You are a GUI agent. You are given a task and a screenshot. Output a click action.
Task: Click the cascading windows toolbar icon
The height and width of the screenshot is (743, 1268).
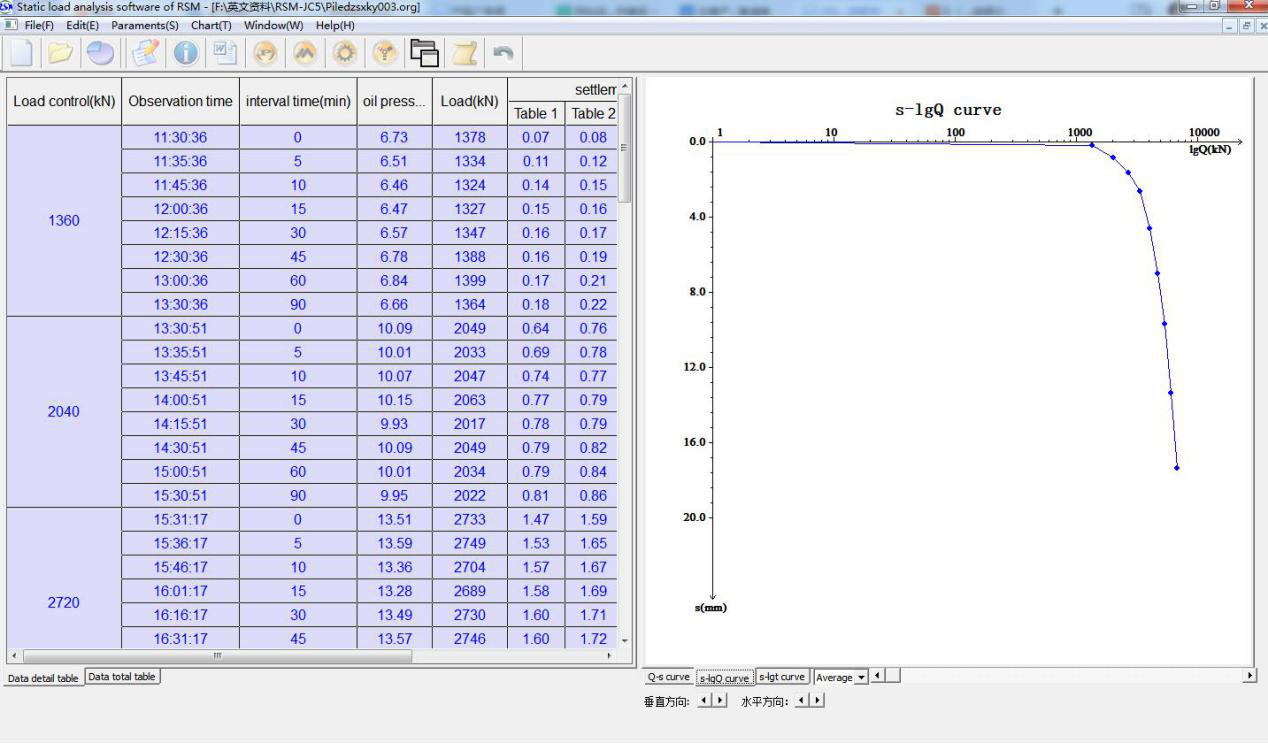(425, 54)
